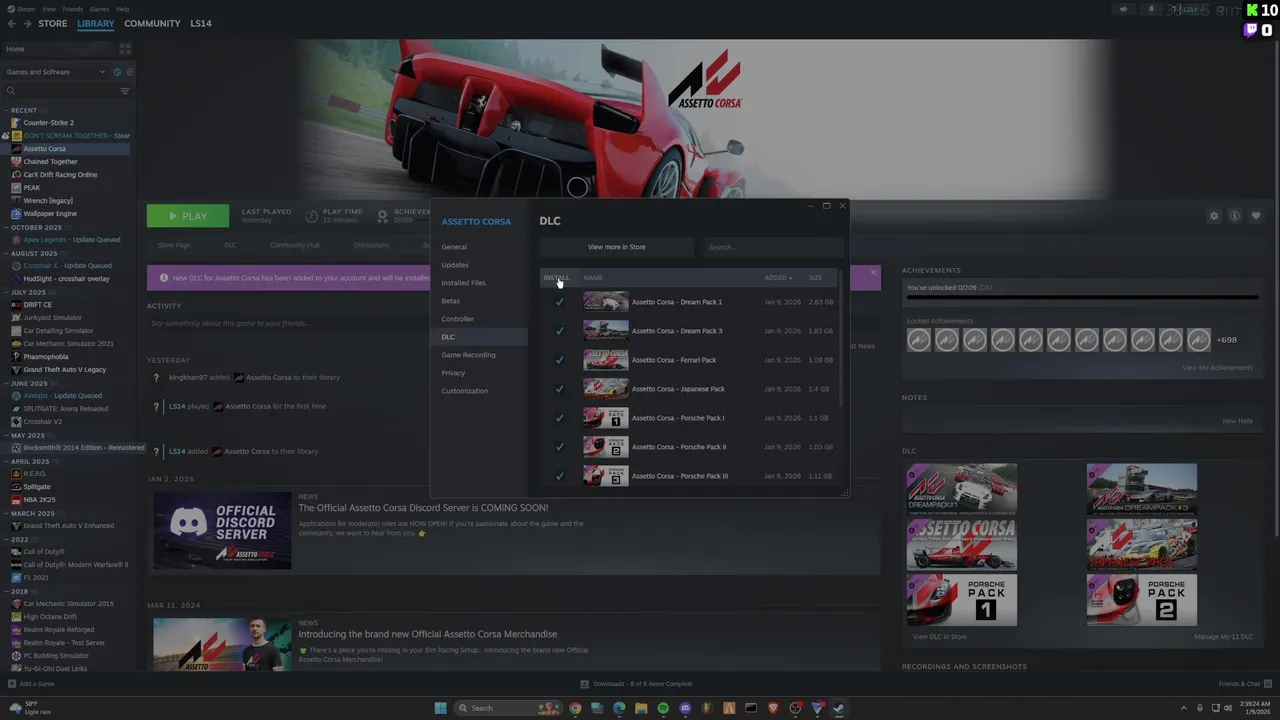Click the DLC search field
1280x720 pixels.
tap(772, 247)
